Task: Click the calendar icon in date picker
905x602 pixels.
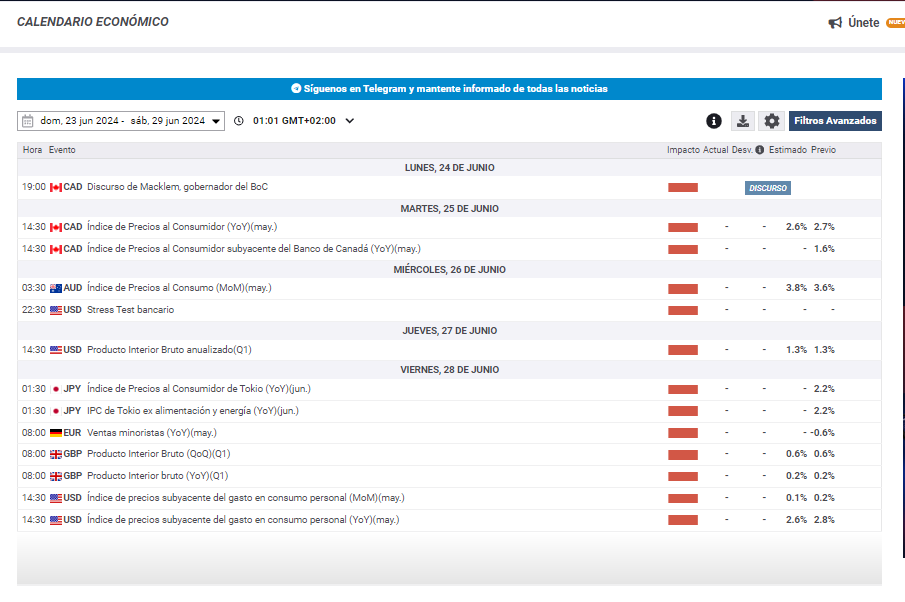Action: 28,121
